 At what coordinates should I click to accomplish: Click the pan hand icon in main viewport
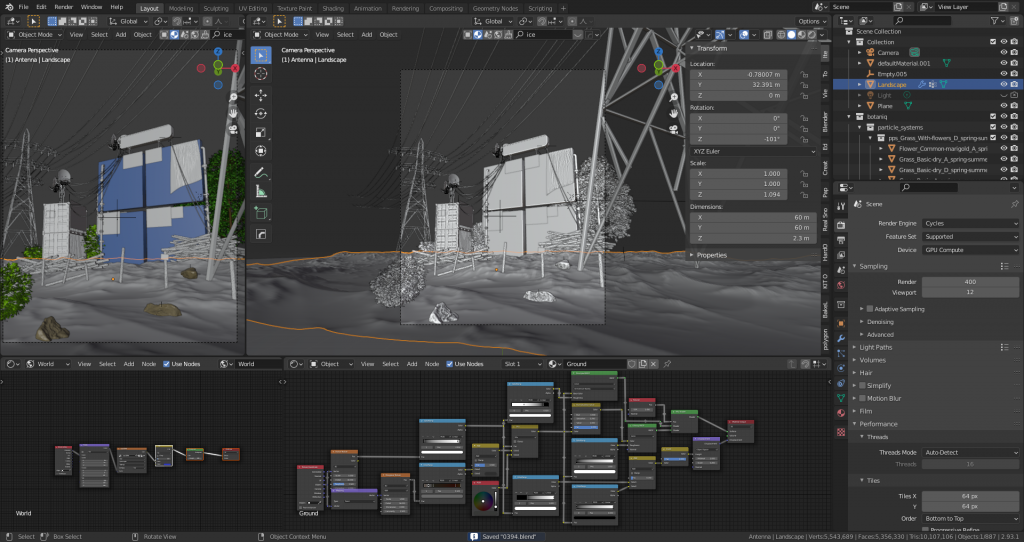pyautogui.click(x=673, y=113)
